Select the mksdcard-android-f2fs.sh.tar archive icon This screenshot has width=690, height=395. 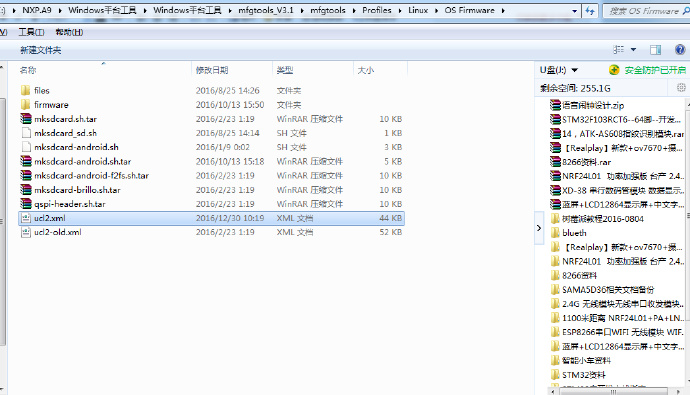pos(26,176)
